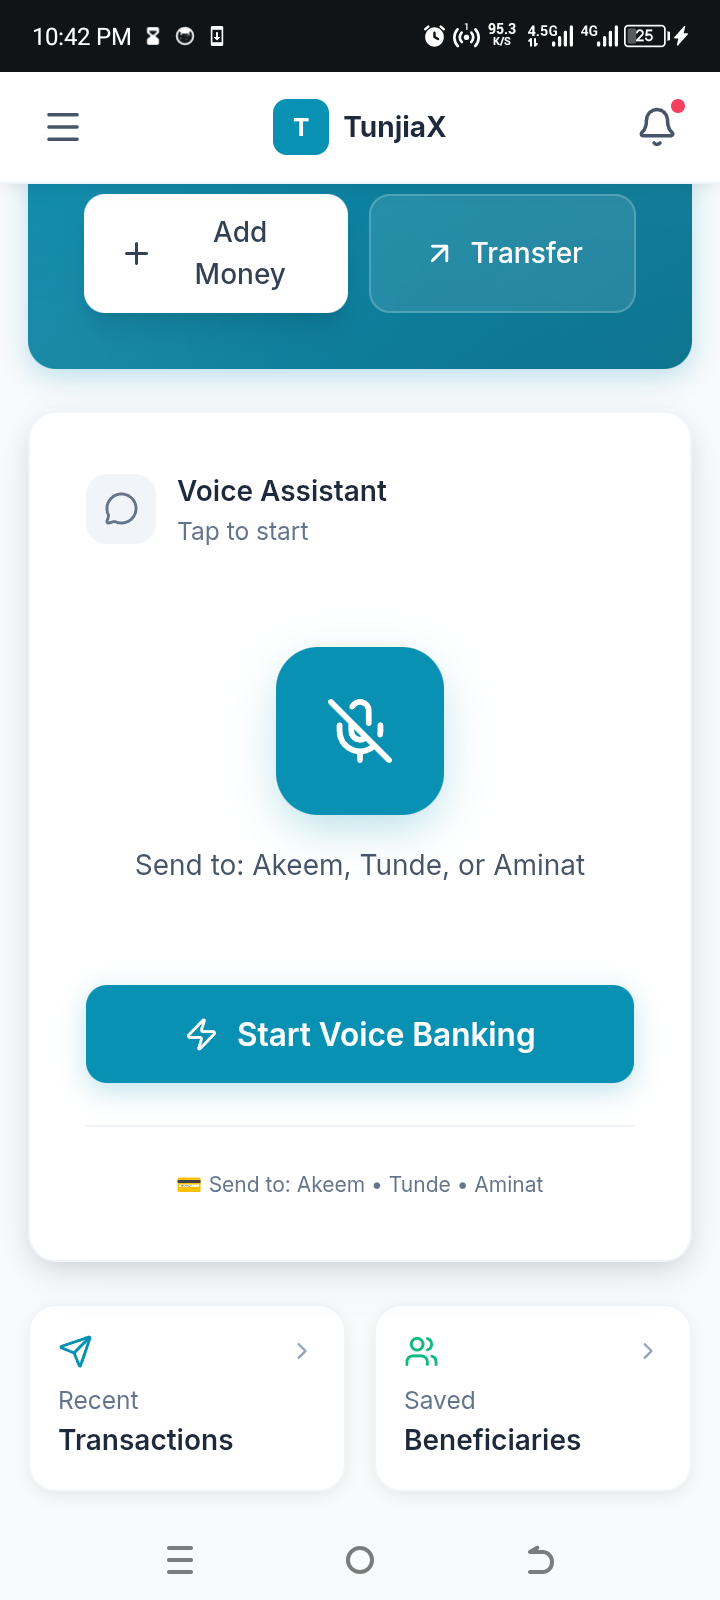Screen dimensions: 720x1600
Task: Expand Recent Transactions with its chevron
Action: [x=302, y=1351]
